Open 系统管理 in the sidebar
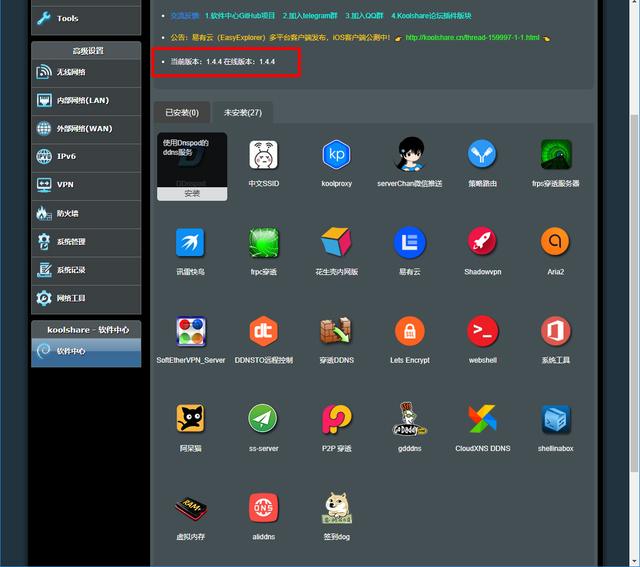Viewport: 640px width, 567px height. 86,242
